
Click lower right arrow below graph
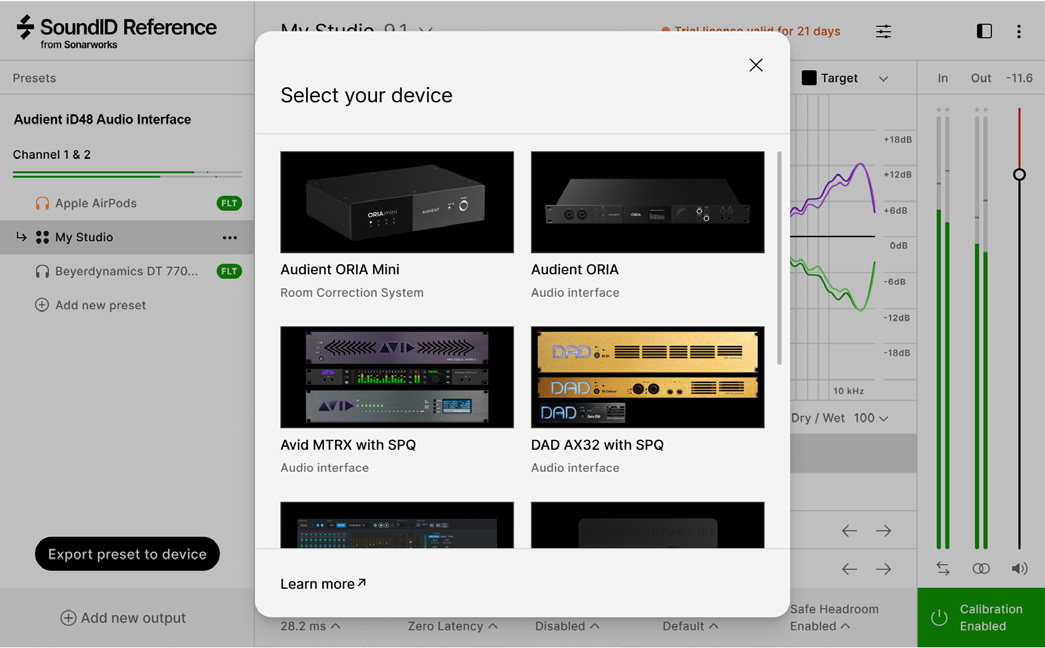click(x=884, y=569)
